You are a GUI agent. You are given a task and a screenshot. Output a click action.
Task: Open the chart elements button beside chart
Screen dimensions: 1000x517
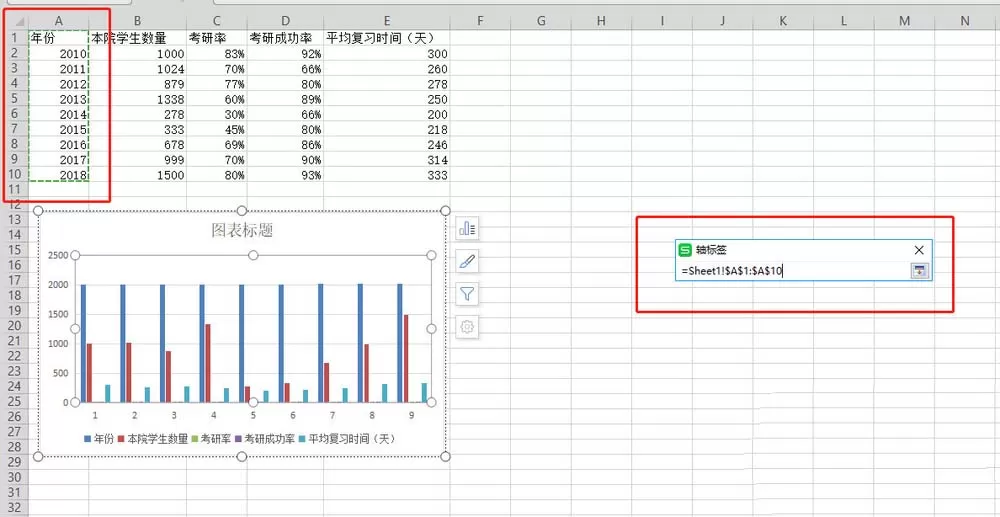click(x=467, y=228)
